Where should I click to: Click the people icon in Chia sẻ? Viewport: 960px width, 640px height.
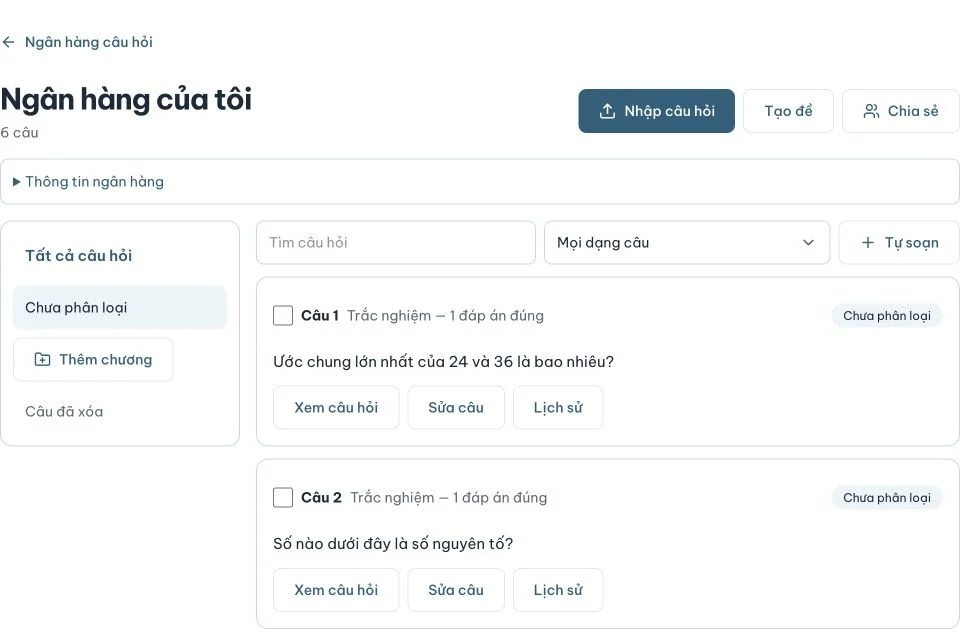click(871, 111)
